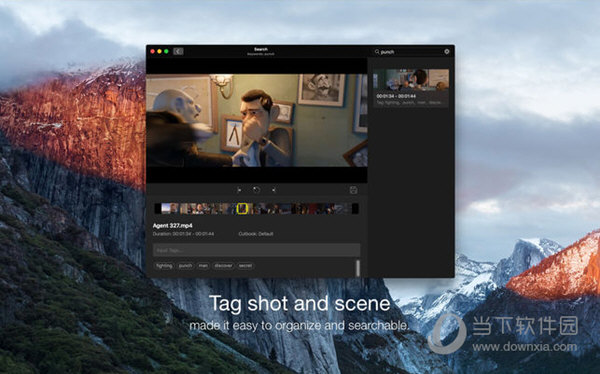
Task: Set the clip end marker under the video
Action: [x=274, y=189]
